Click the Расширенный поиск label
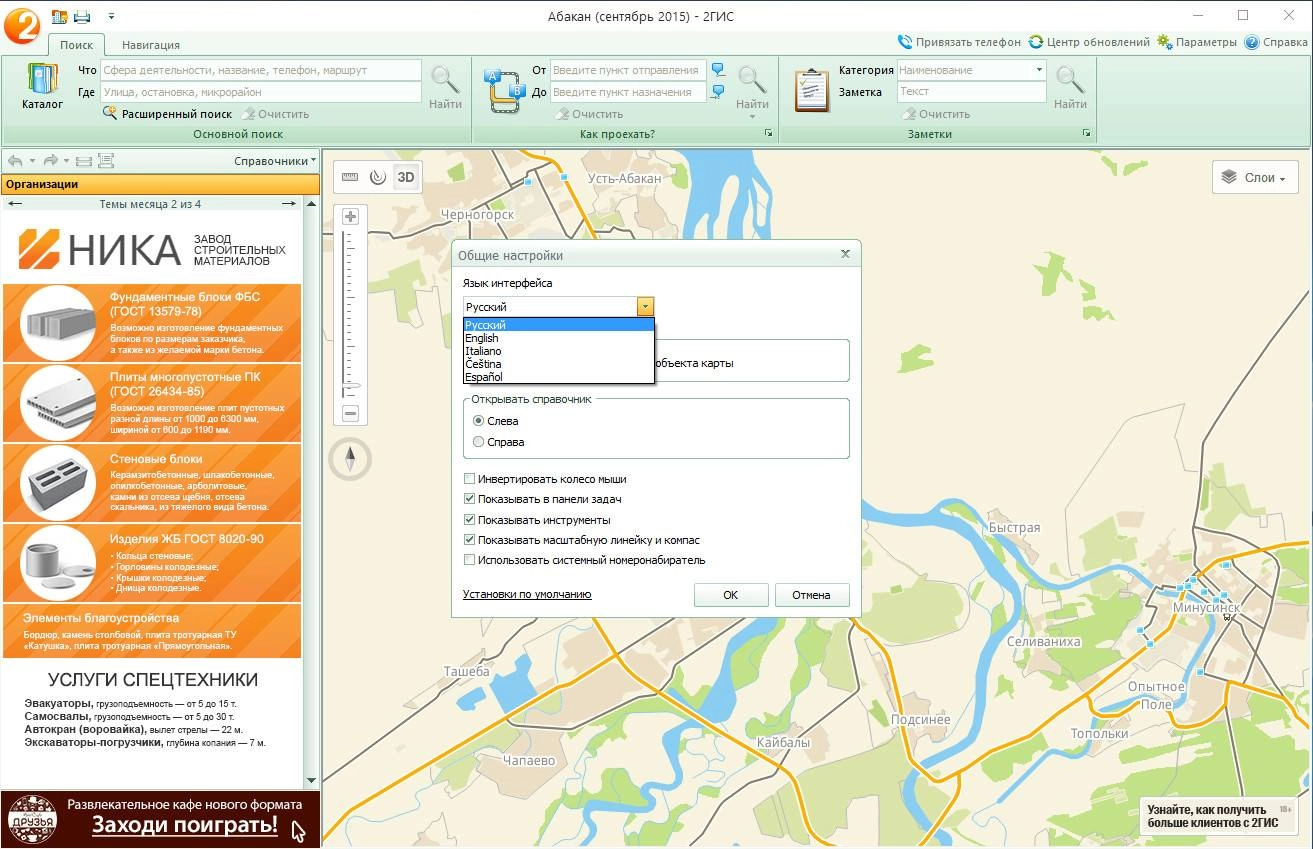This screenshot has width=1313, height=849. click(x=177, y=114)
